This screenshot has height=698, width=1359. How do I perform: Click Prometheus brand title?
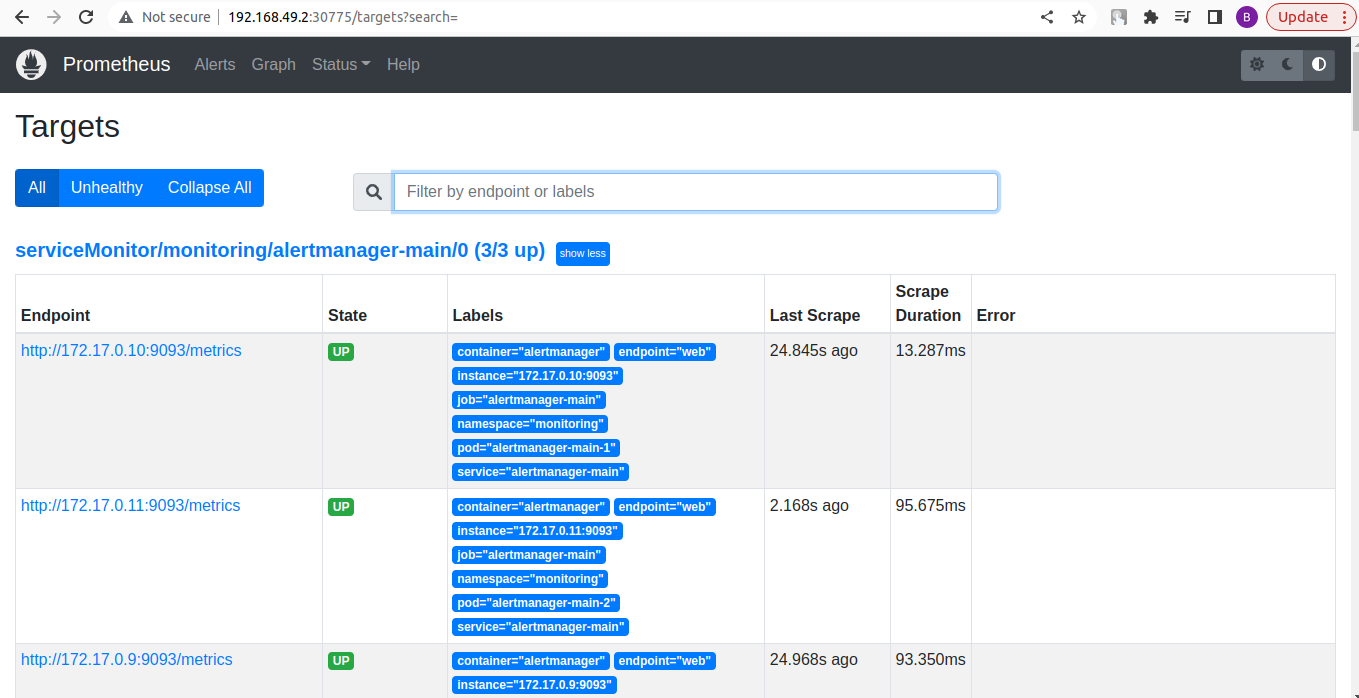pyautogui.click(x=117, y=64)
